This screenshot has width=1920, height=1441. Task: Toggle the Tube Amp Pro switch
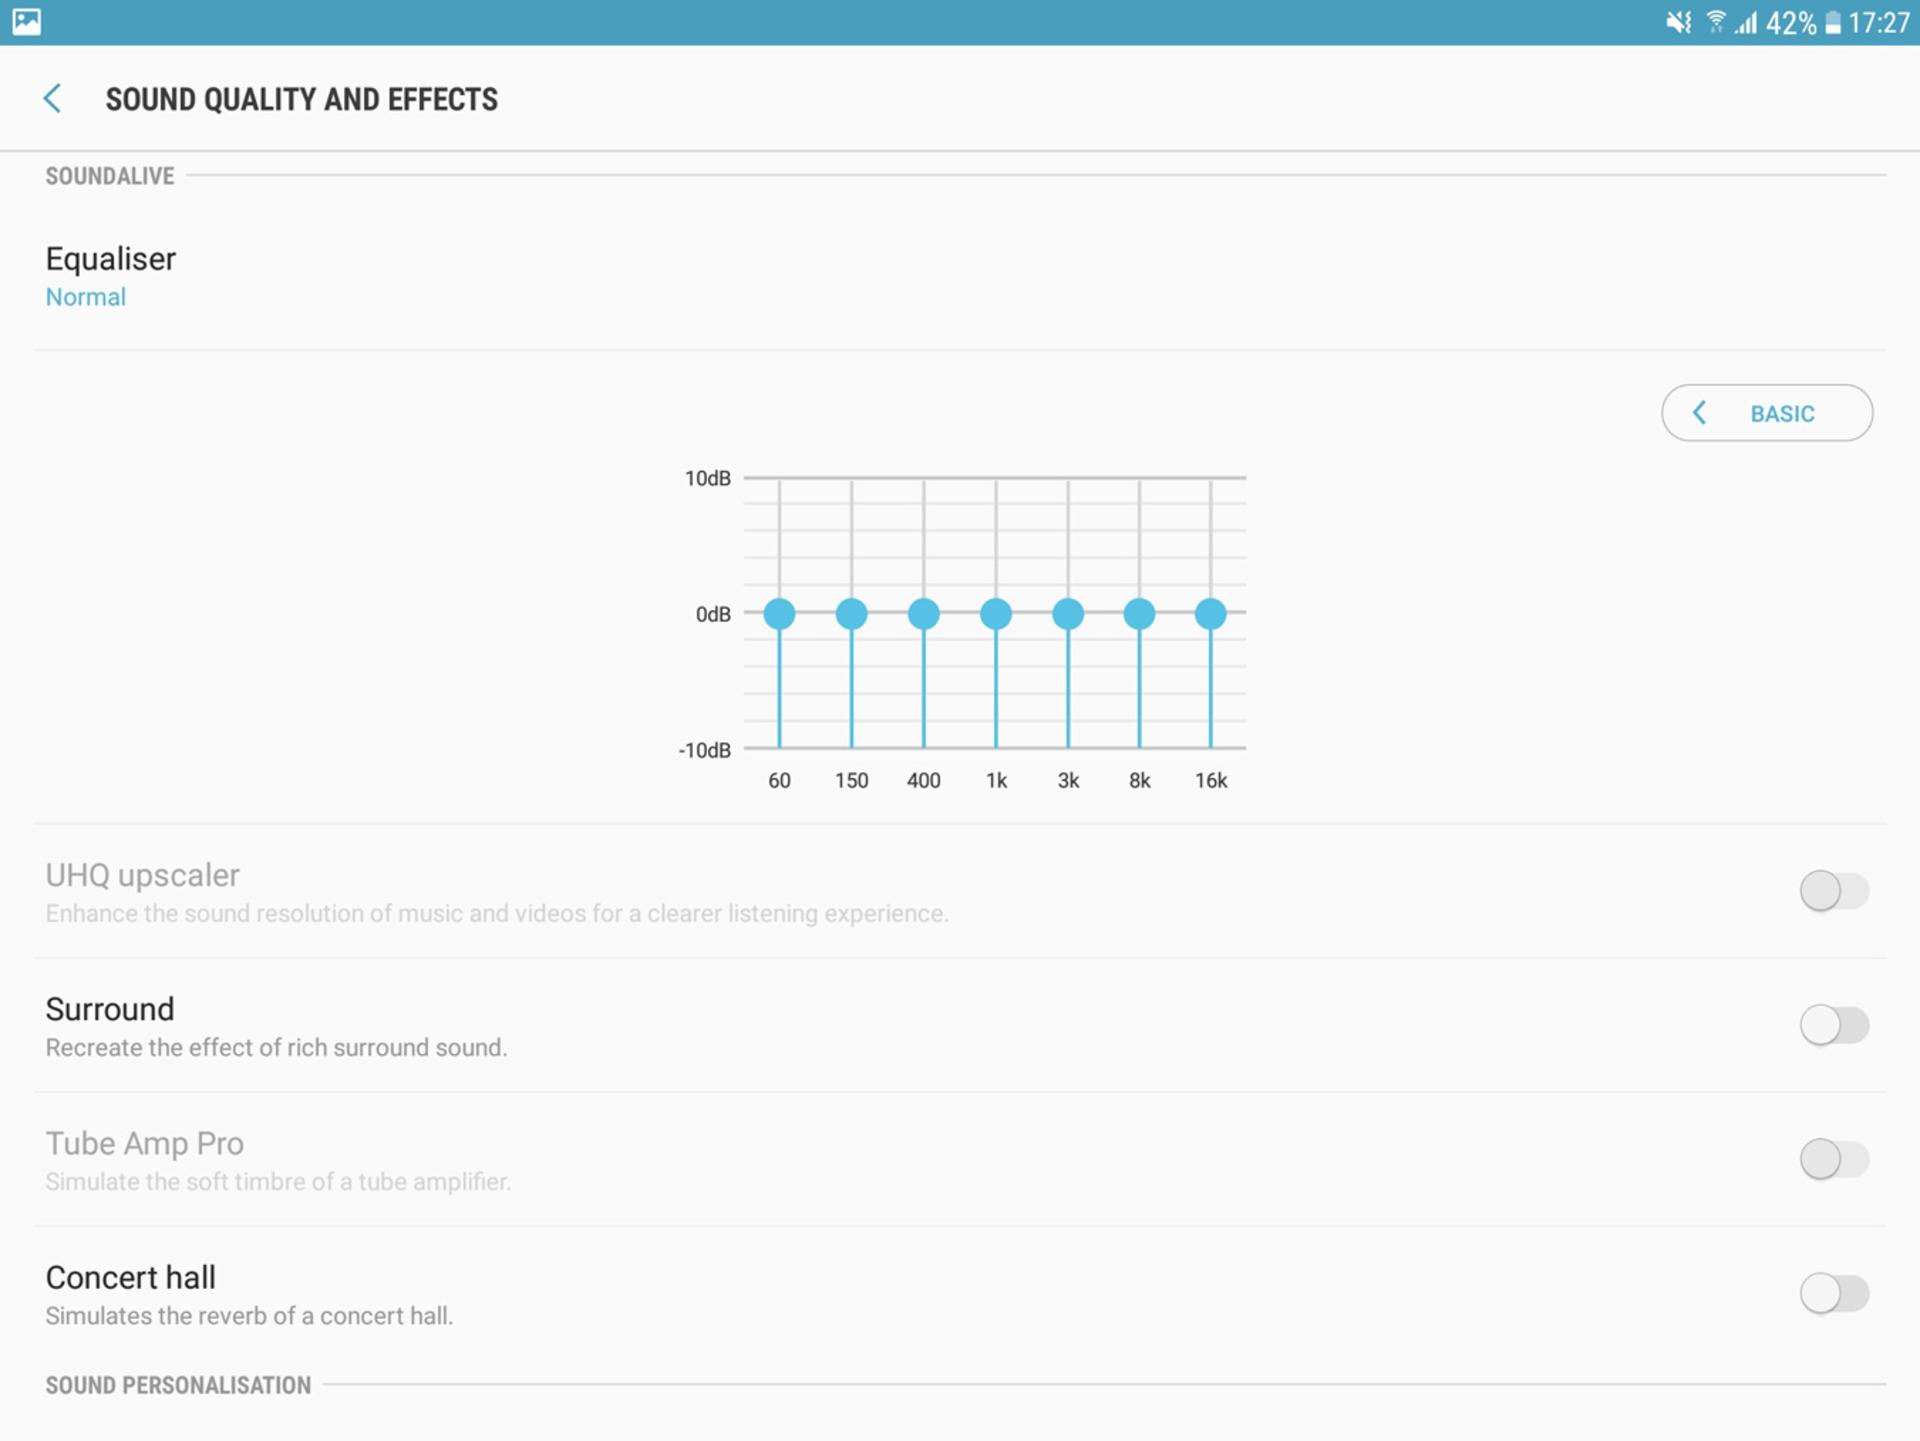1834,1159
